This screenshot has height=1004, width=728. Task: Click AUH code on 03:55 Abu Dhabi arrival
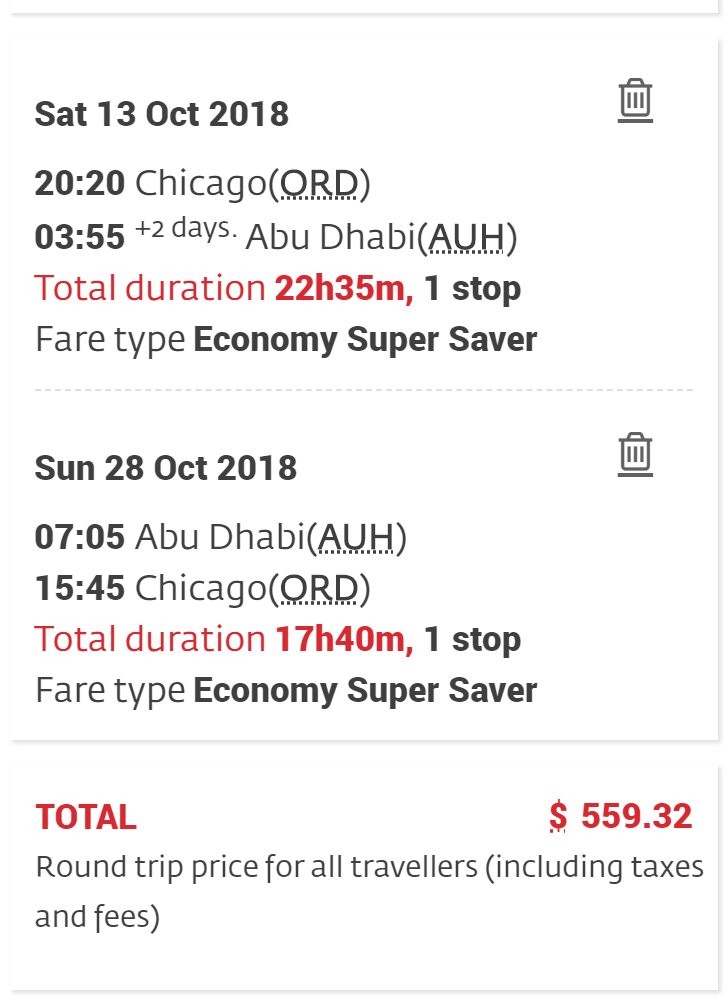(466, 237)
